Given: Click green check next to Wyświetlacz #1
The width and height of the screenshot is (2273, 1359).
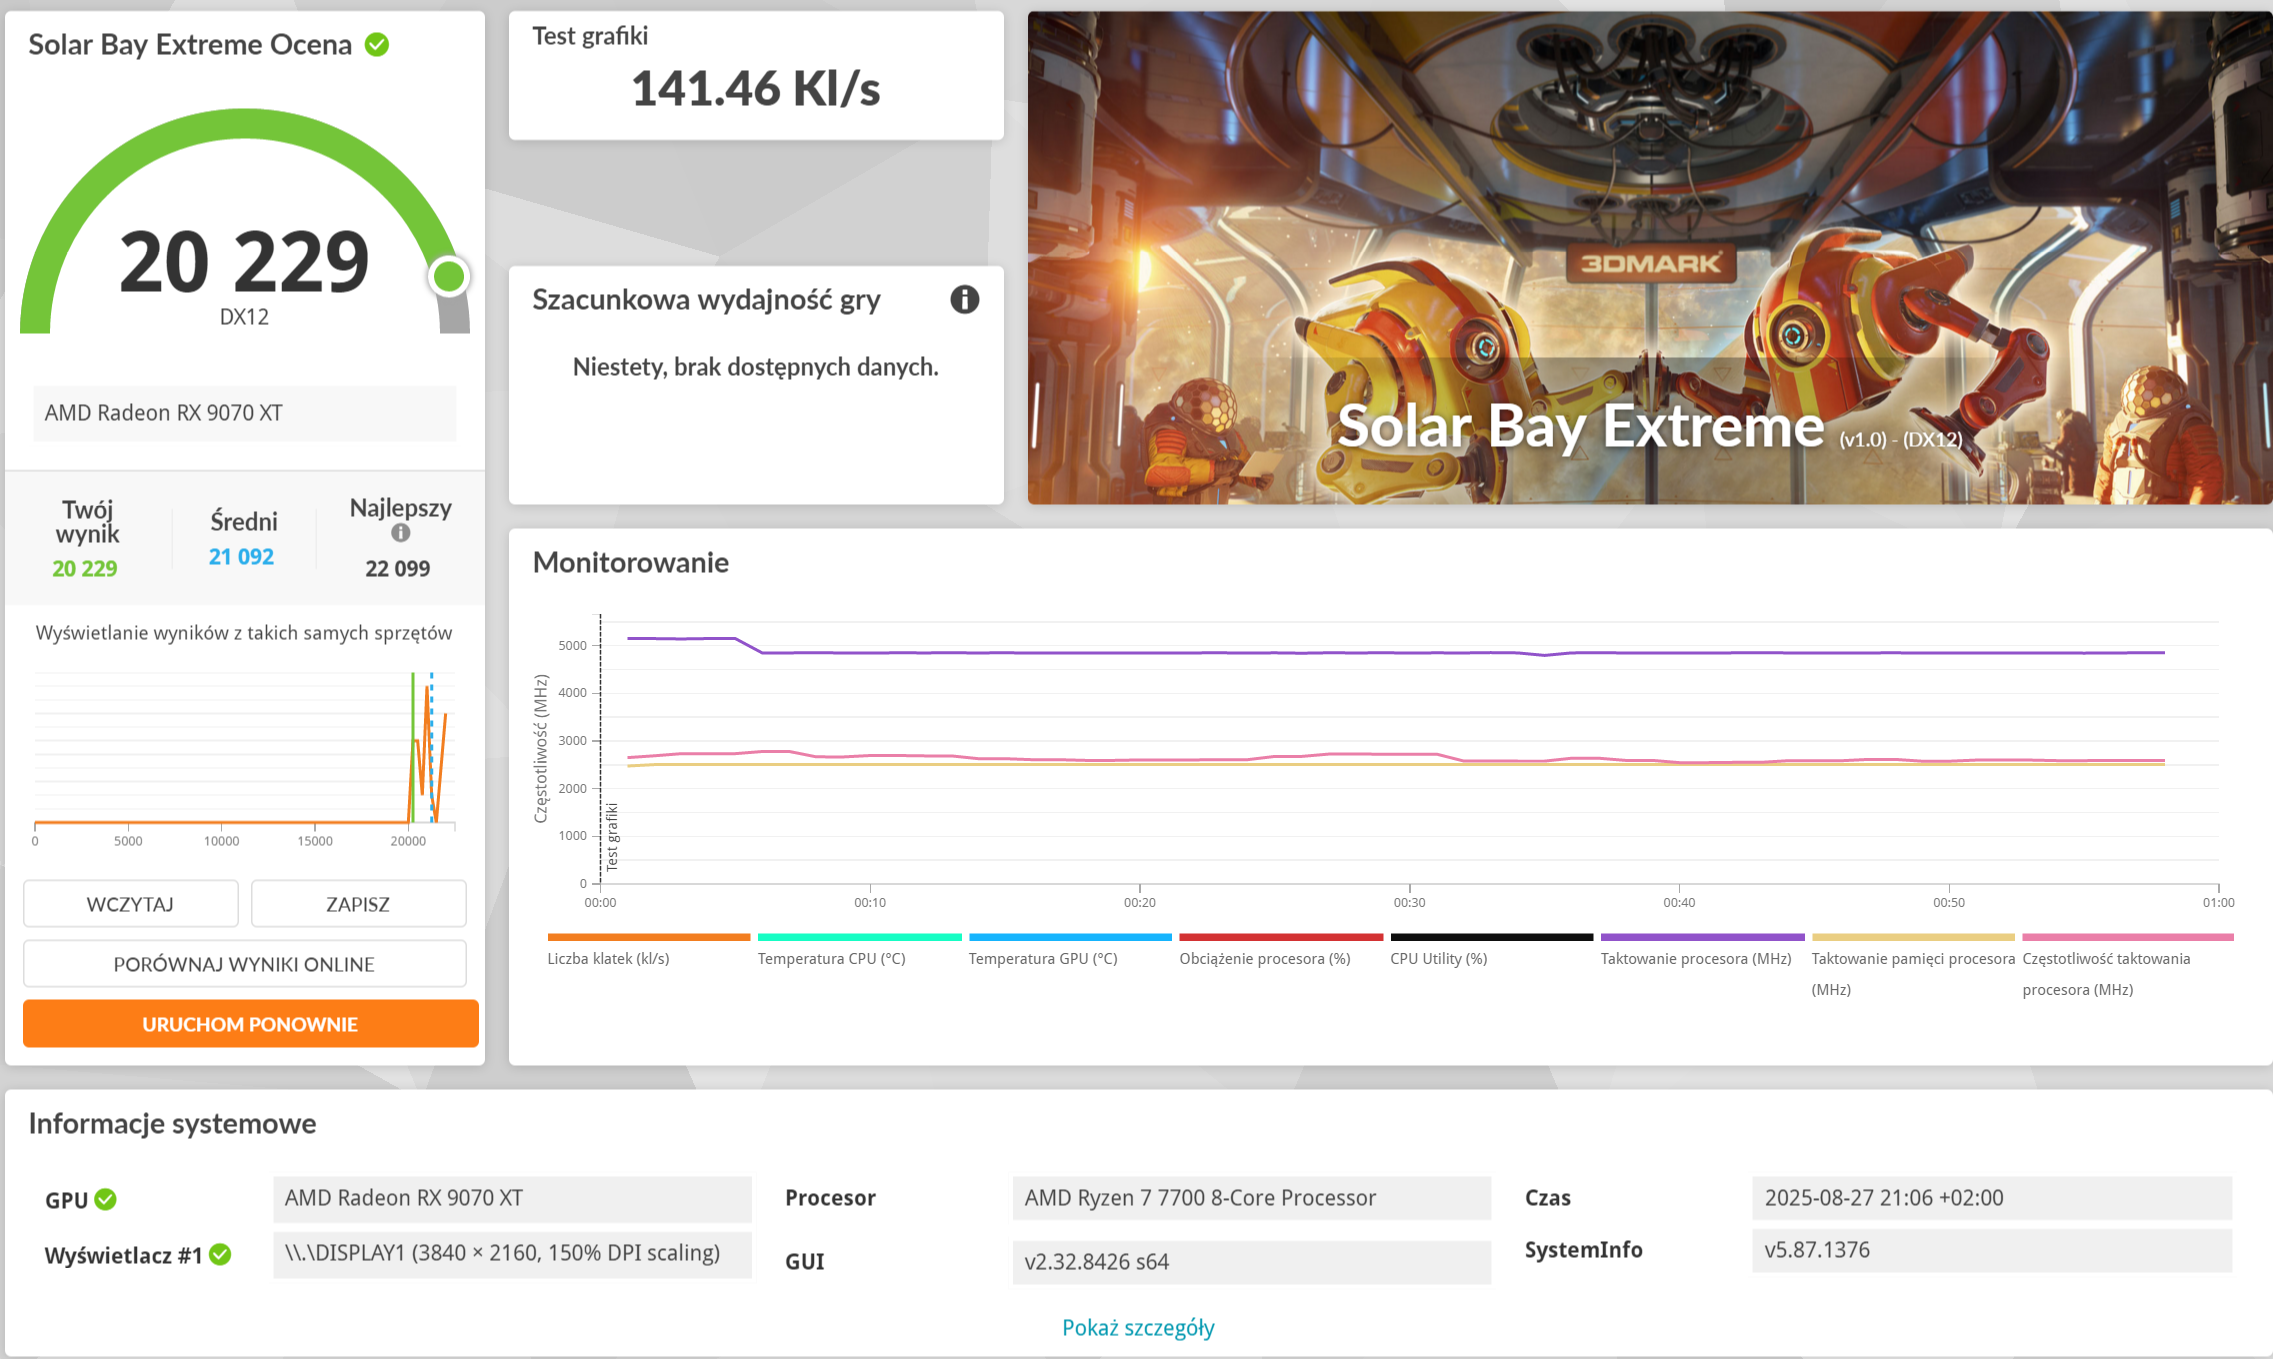Looking at the screenshot, I should [x=221, y=1254].
